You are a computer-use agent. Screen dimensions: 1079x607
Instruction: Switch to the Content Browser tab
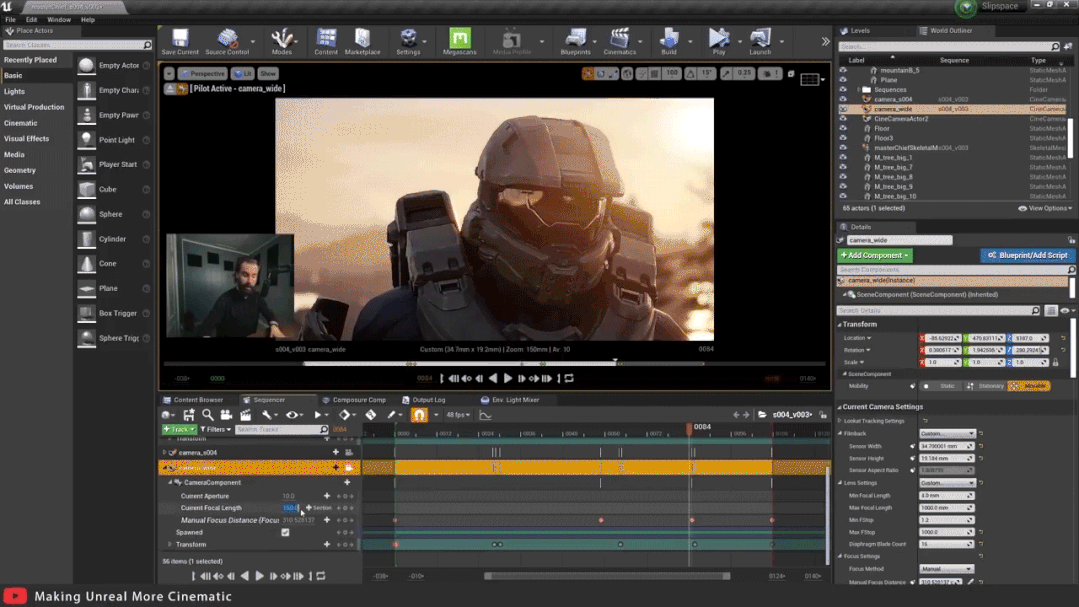coord(198,400)
